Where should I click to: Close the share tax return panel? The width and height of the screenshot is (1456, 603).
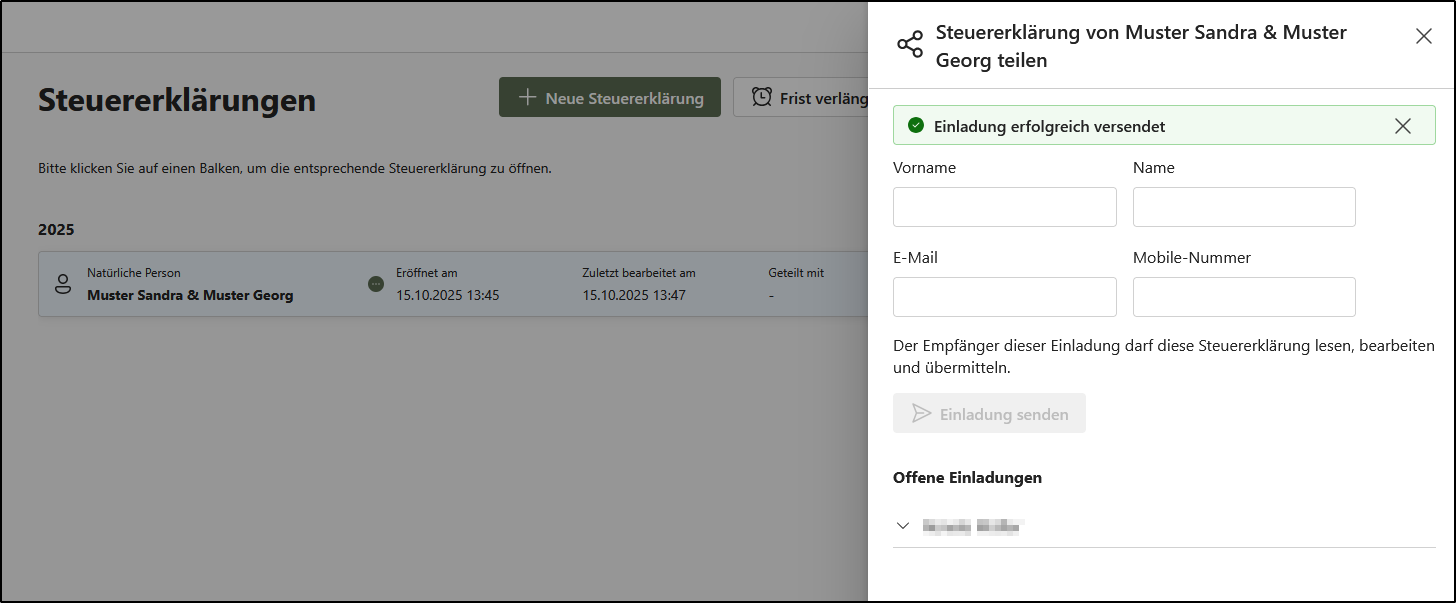(1424, 36)
